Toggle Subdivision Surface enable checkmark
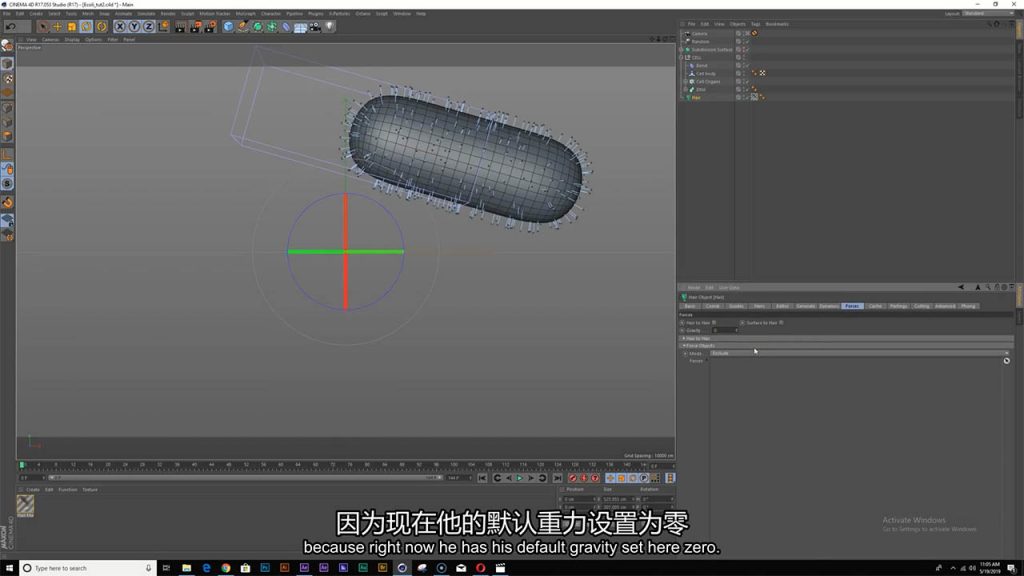Image resolution: width=1024 pixels, height=576 pixels. 747,50
